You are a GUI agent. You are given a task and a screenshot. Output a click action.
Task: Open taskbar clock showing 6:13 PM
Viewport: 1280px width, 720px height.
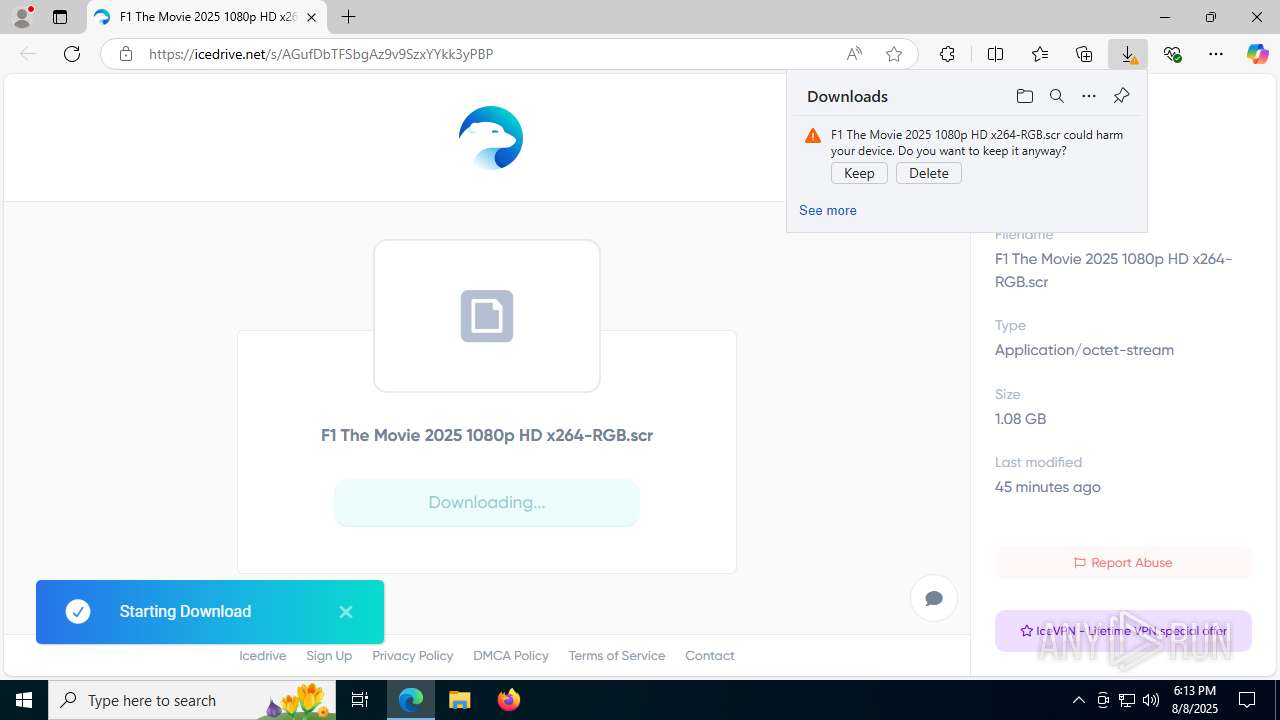click(1194, 700)
